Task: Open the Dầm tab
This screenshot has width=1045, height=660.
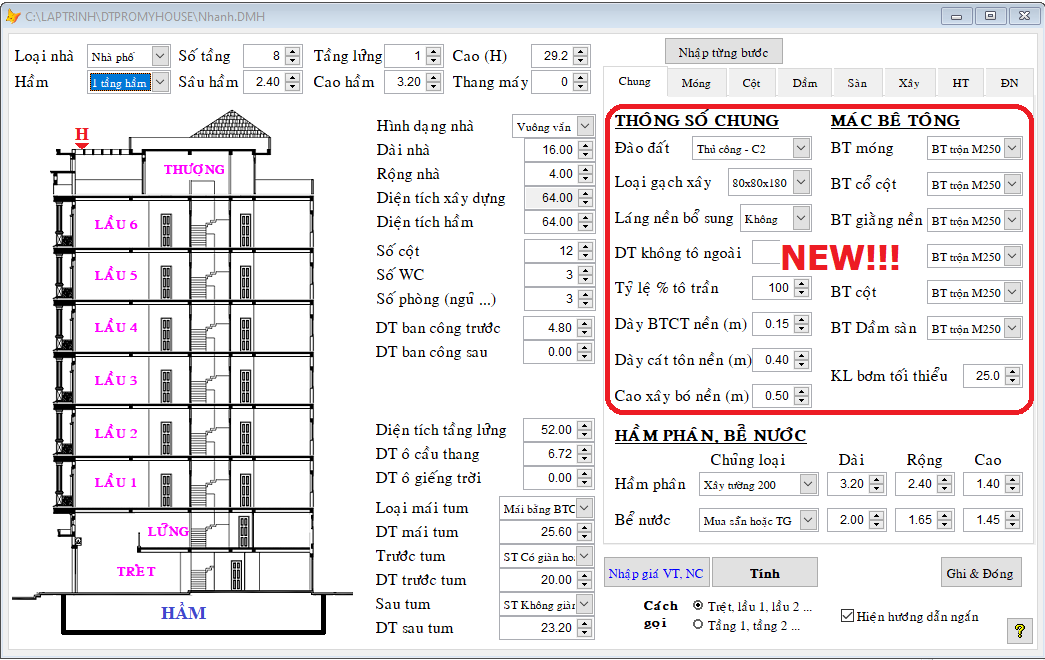Action: (804, 83)
